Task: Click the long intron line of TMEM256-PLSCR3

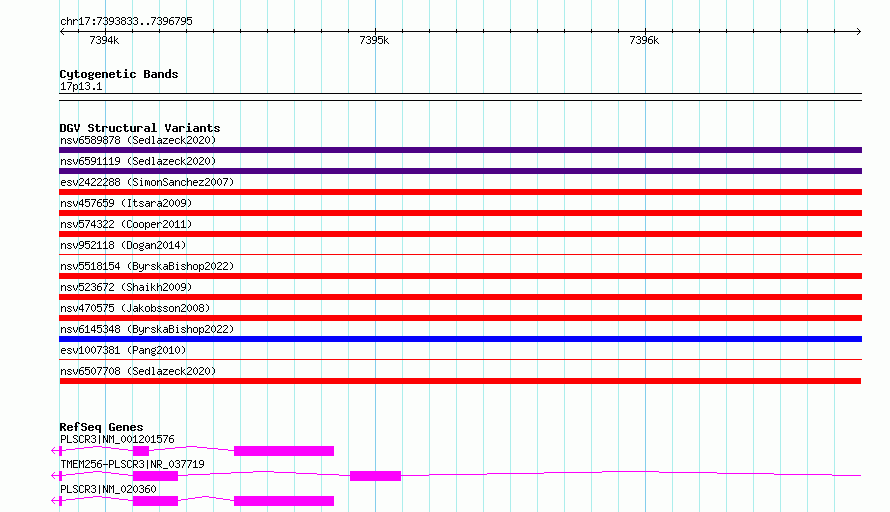Action: (631, 473)
